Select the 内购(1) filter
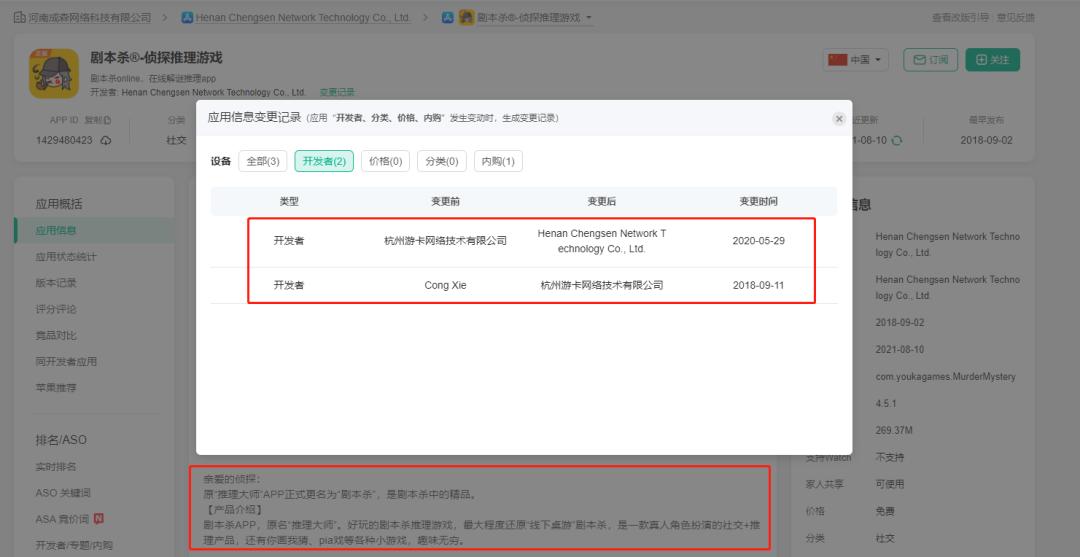1080x557 pixels. point(498,161)
